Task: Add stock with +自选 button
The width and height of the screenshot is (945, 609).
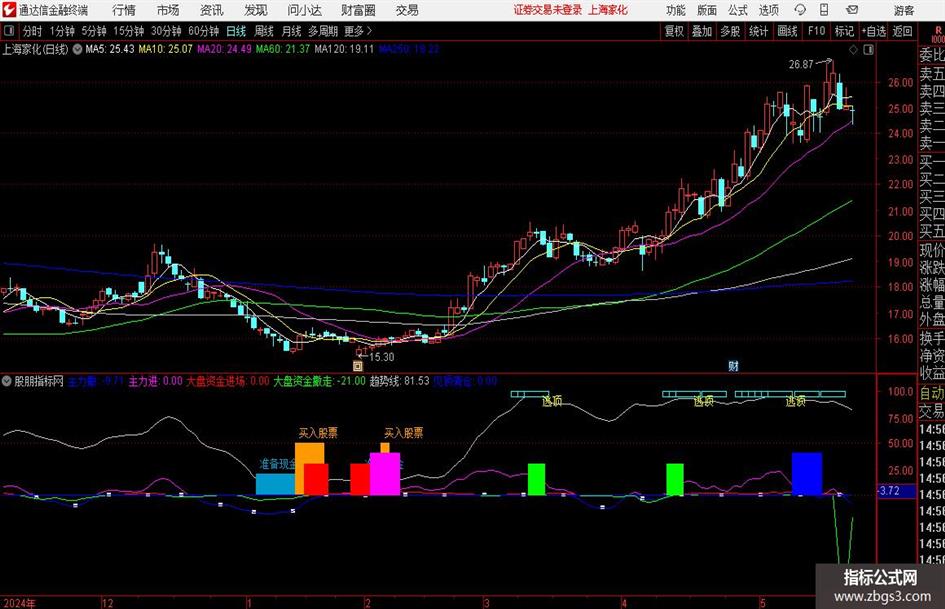Action: [x=873, y=31]
